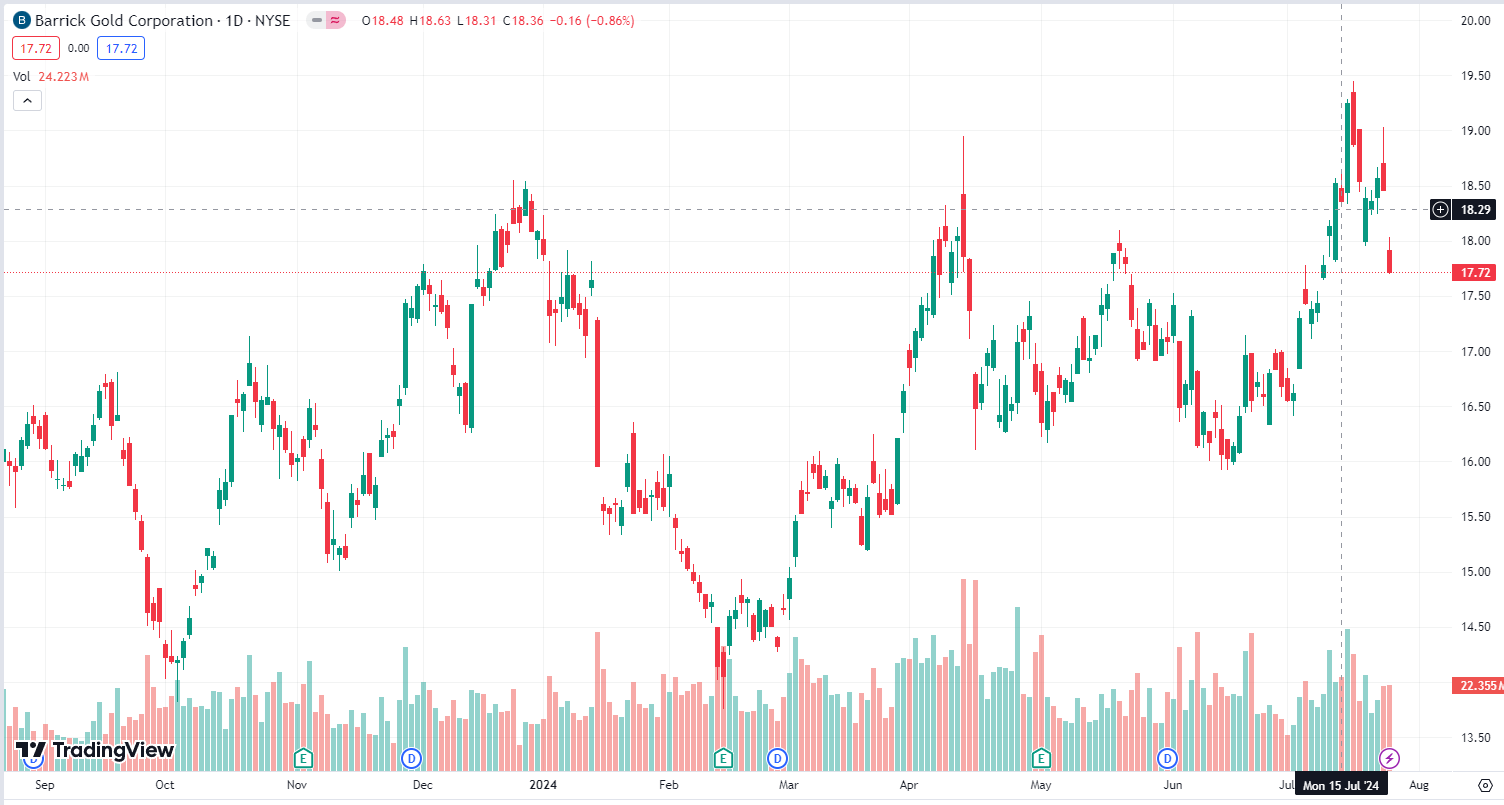Open the dividend marker before December
1504x805 pixels.
click(x=412, y=758)
